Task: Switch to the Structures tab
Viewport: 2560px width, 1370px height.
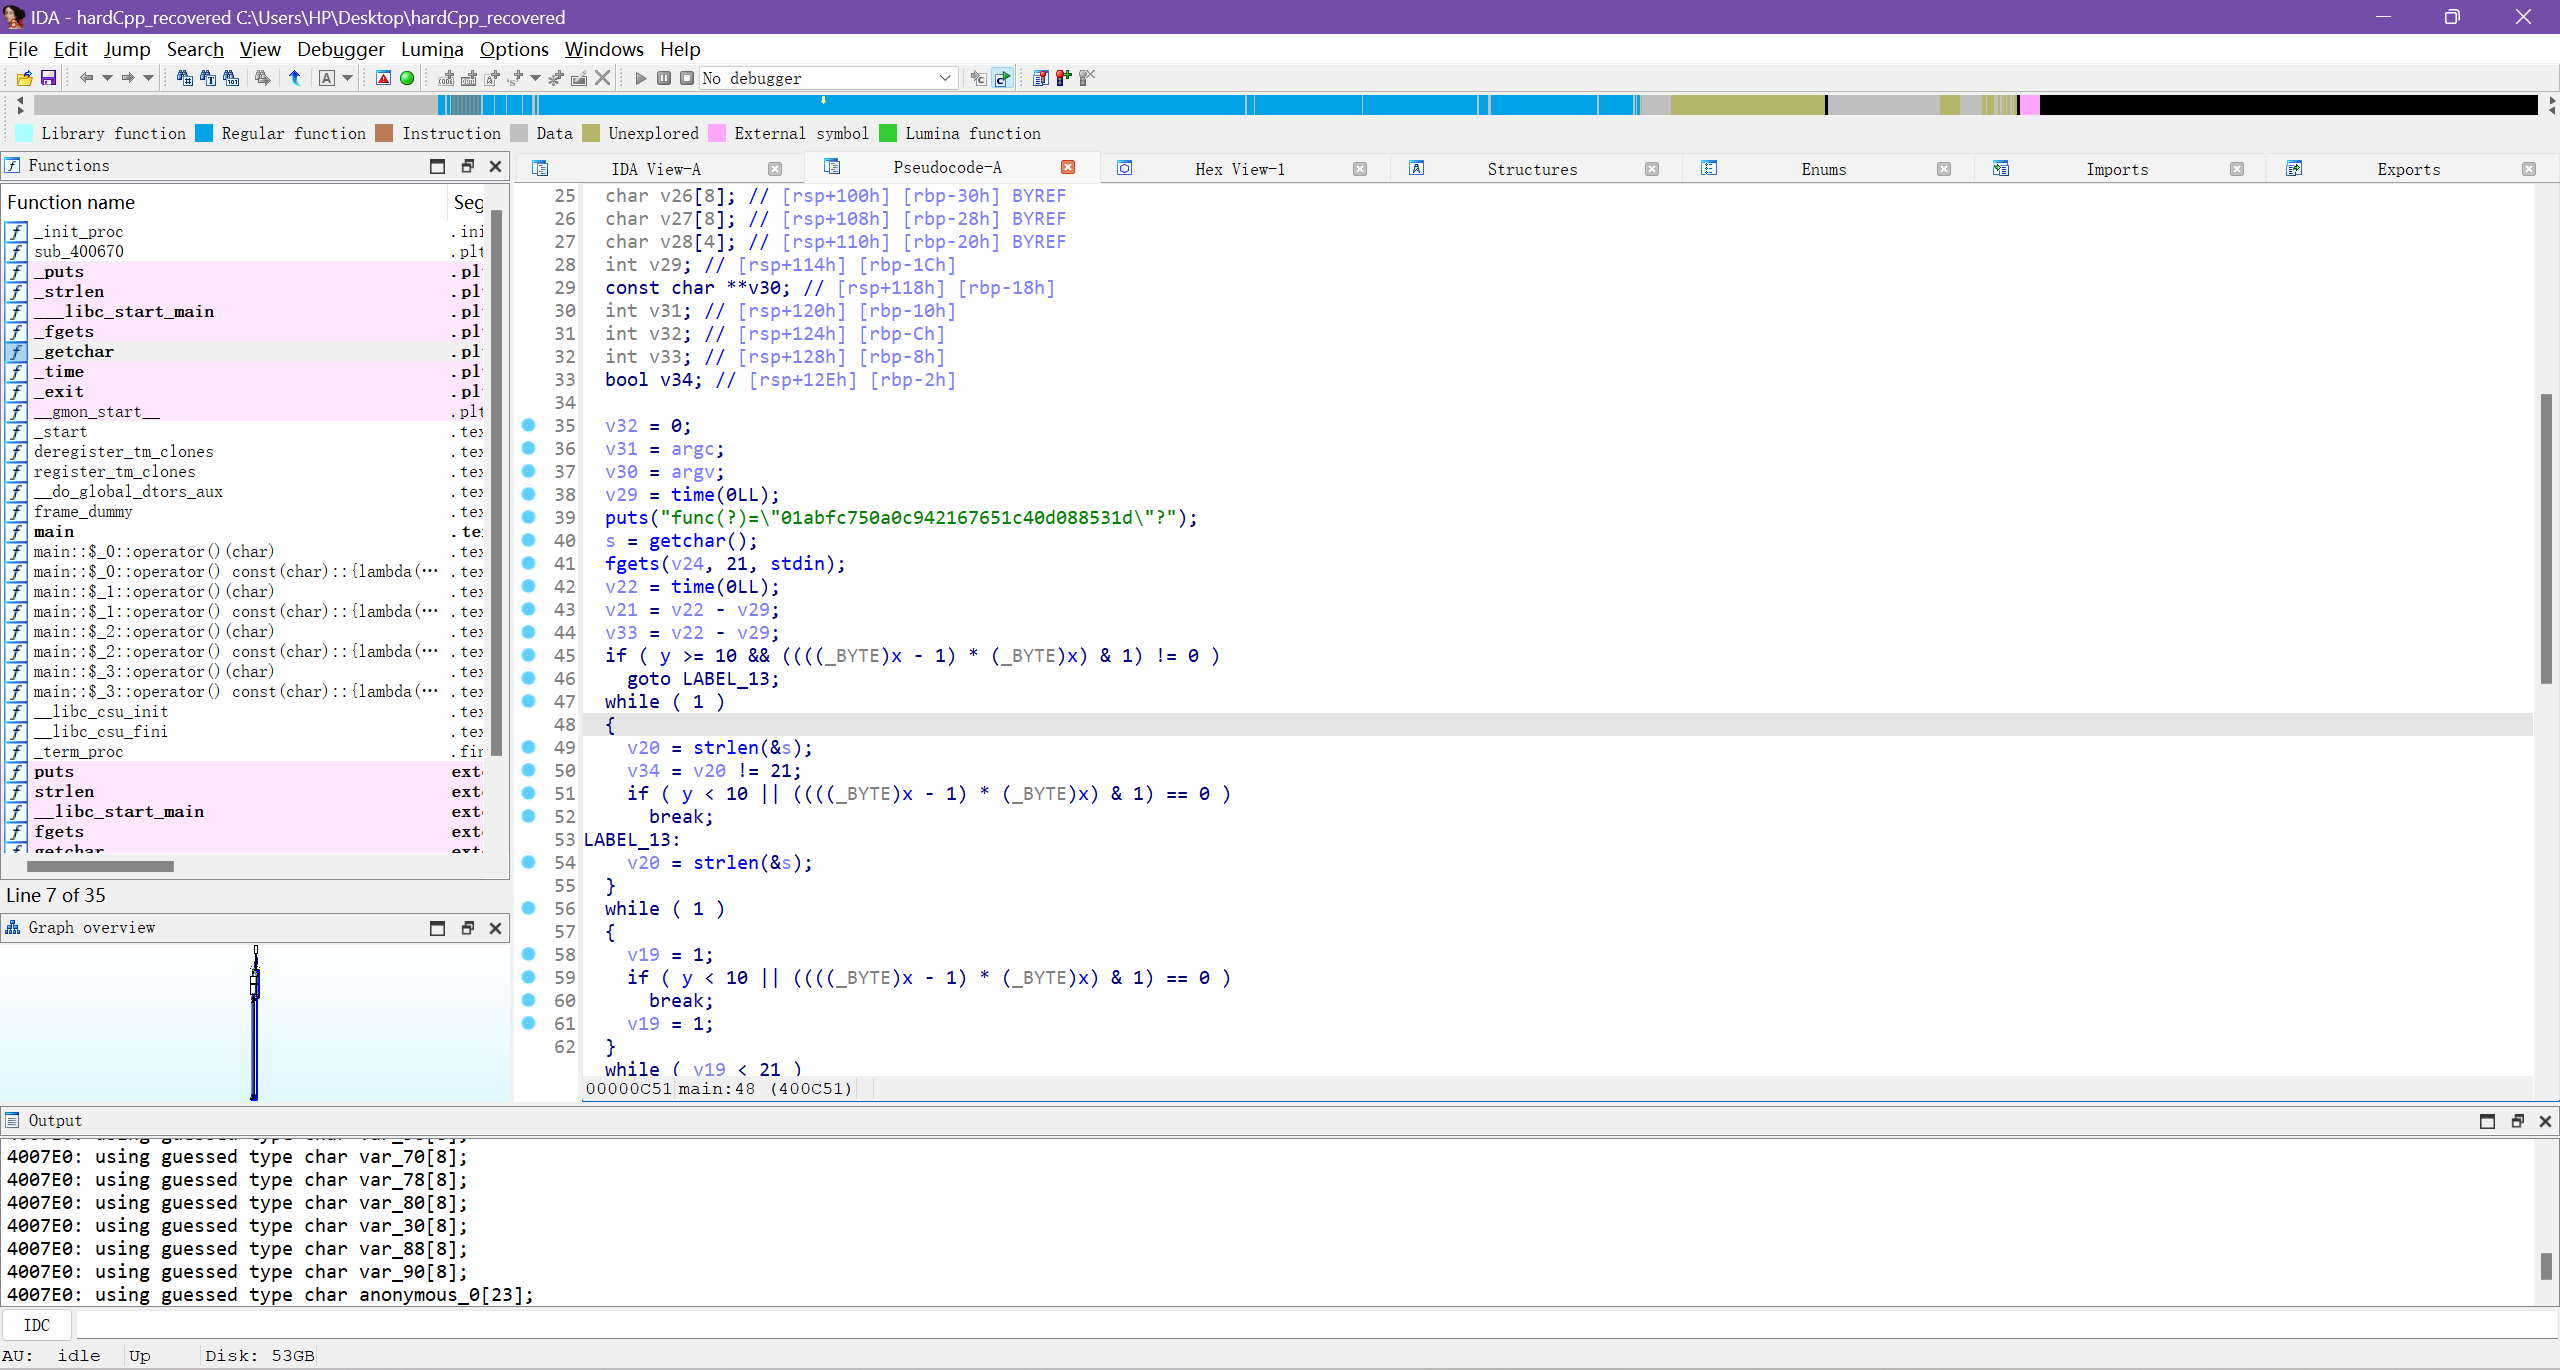Action: 1532,169
